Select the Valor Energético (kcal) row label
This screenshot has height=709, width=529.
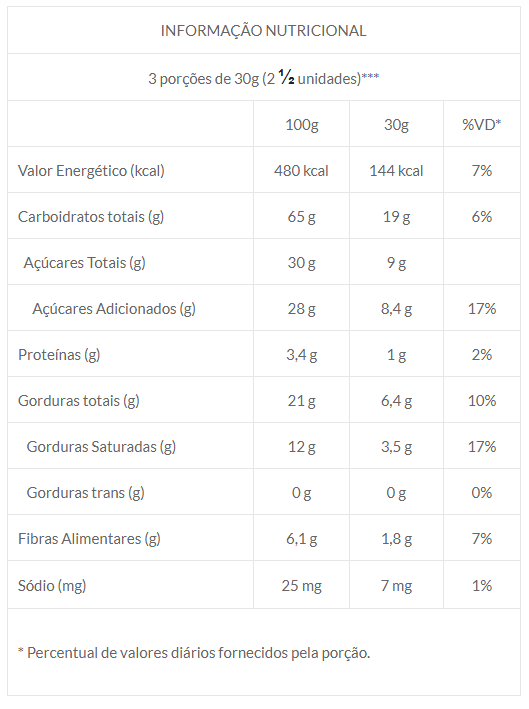(x=91, y=171)
